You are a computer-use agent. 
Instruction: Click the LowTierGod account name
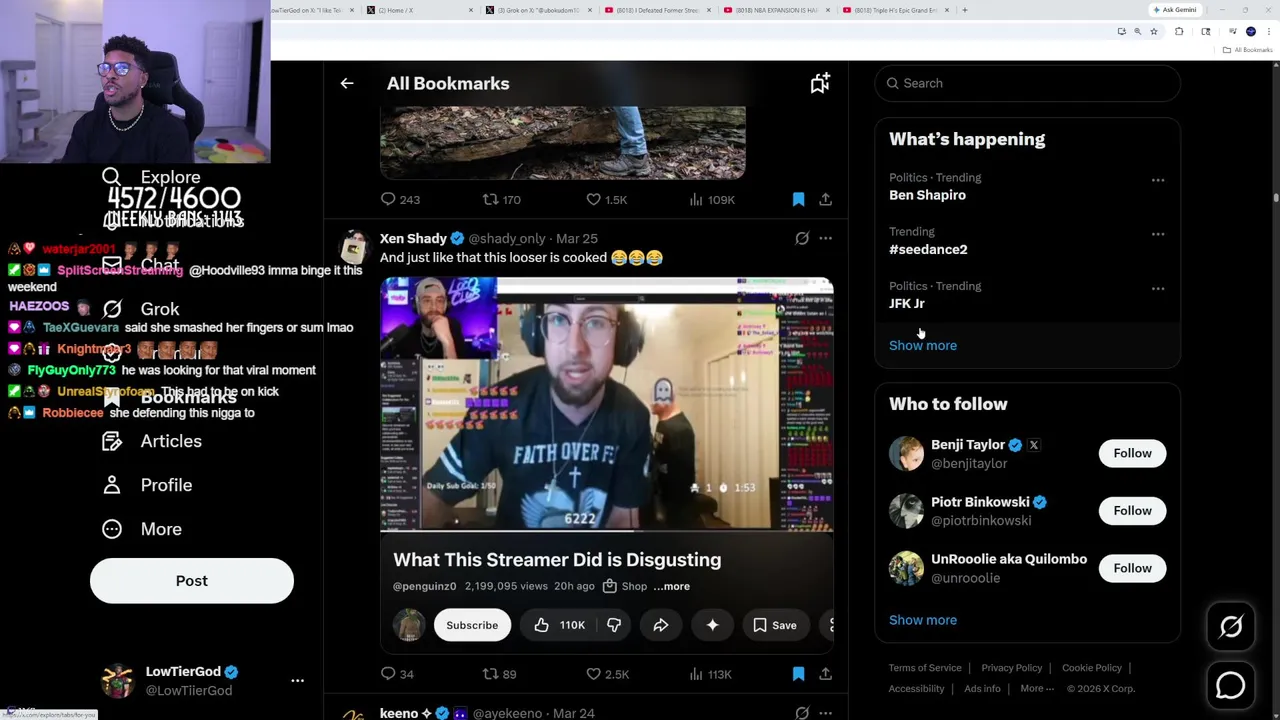click(183, 672)
